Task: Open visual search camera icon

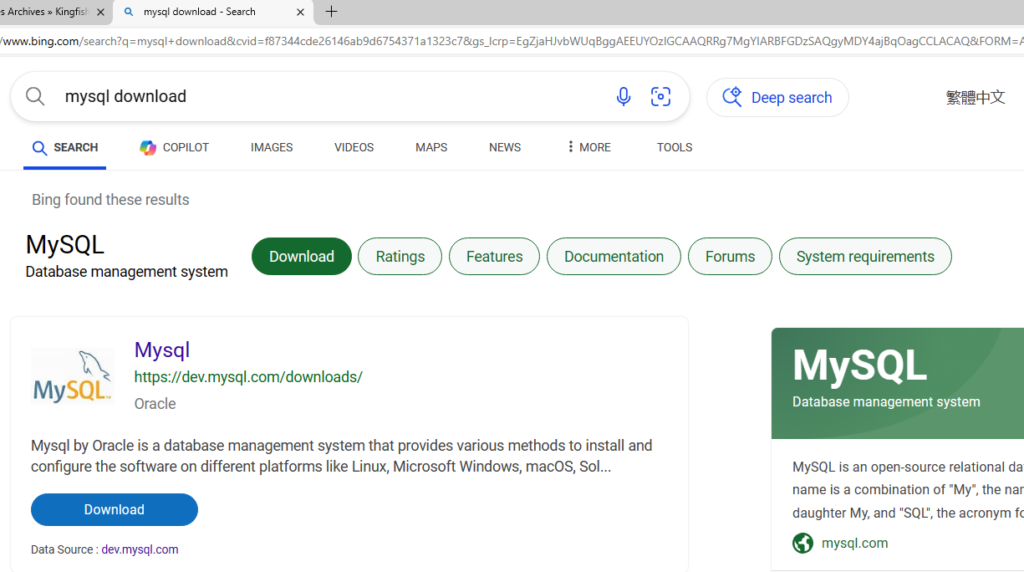Action: pos(660,97)
